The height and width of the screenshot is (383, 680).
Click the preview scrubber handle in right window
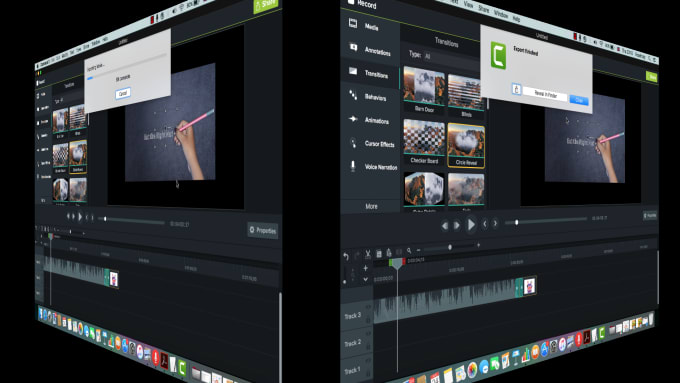[x=516, y=223]
